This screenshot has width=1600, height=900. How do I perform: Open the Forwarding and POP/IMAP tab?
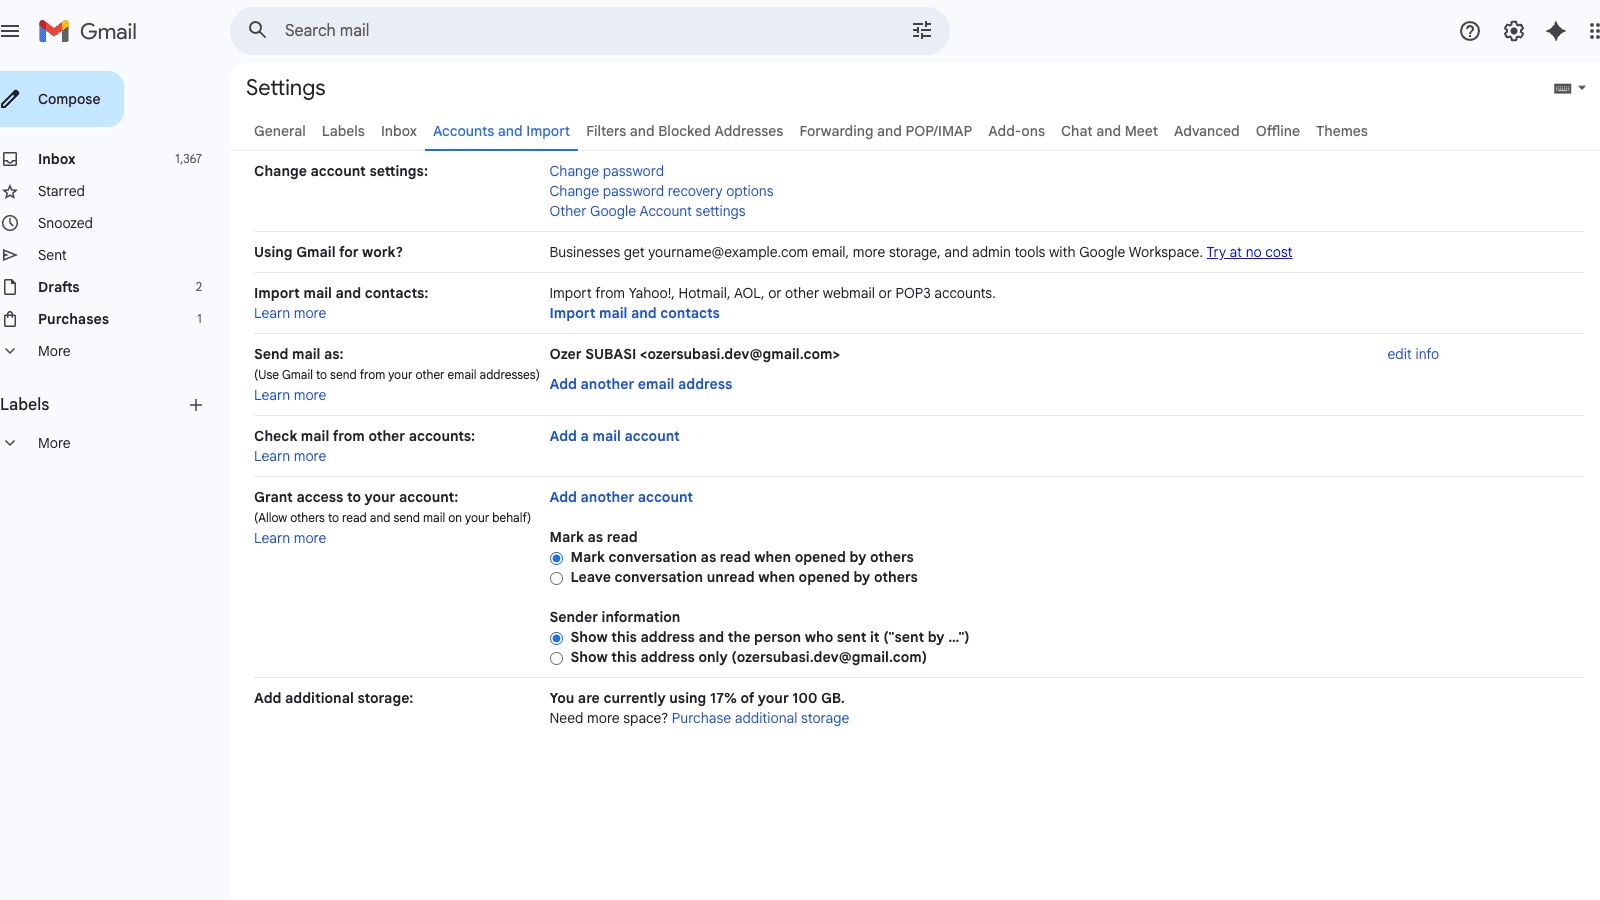pos(885,131)
